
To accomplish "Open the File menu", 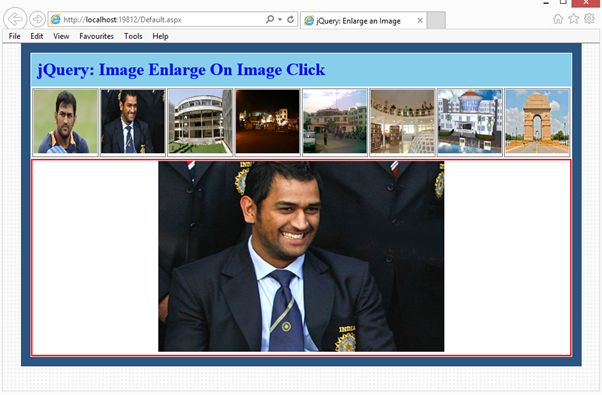I will 15,36.
